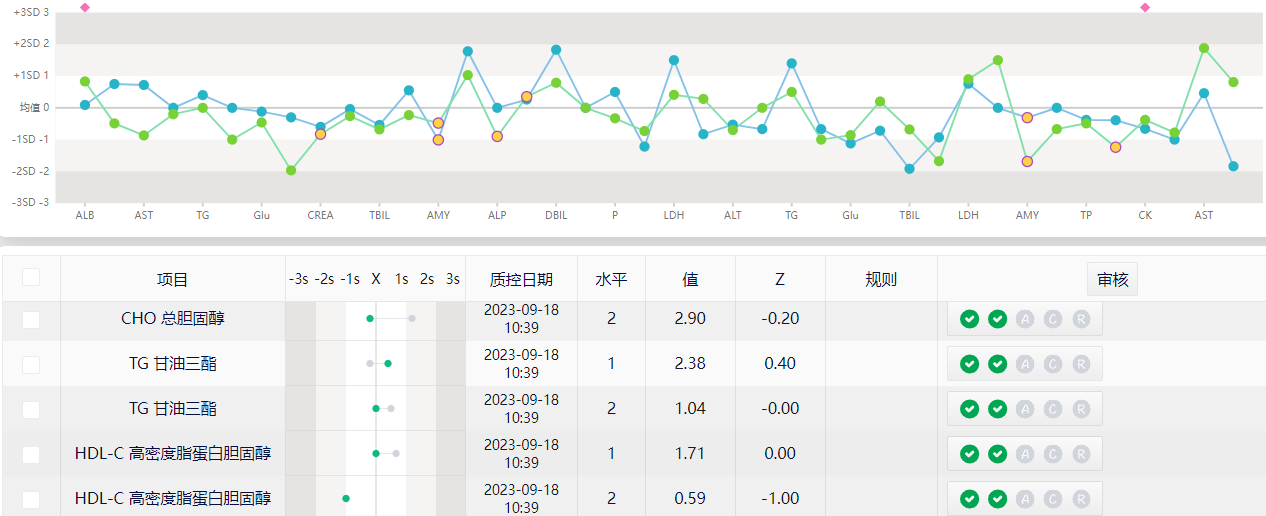Toggle the select-all checkbox in table header
The height and width of the screenshot is (516, 1266).
click(31, 277)
